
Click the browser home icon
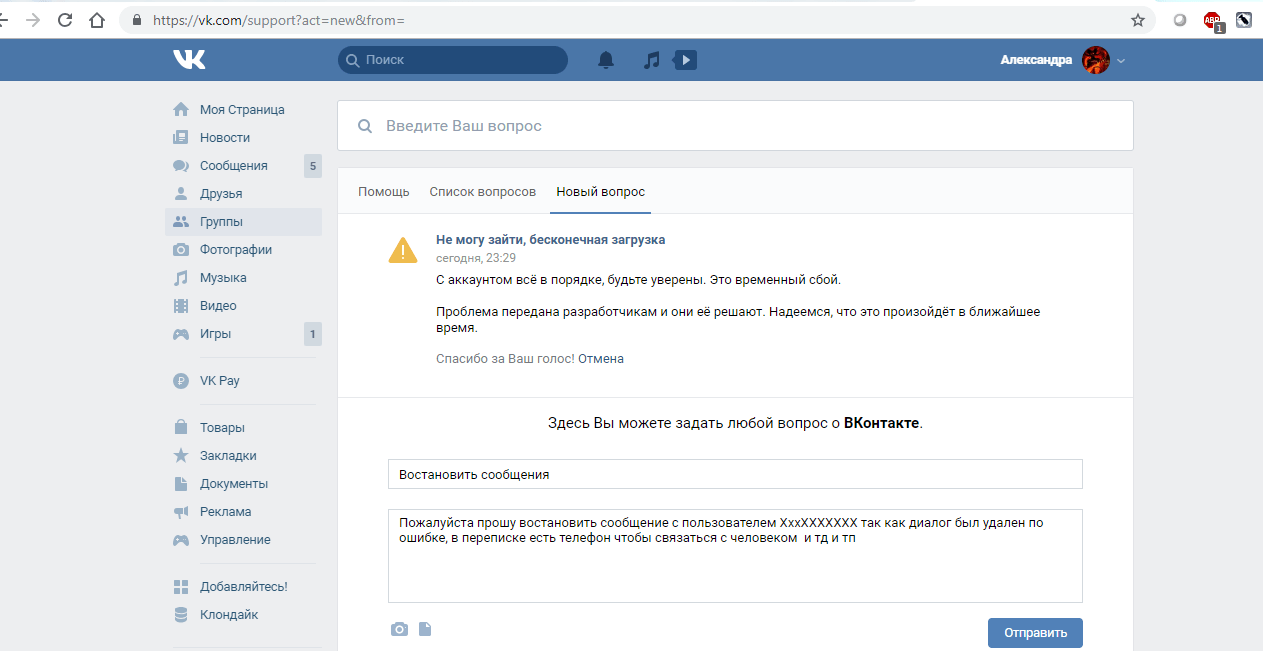(x=97, y=20)
